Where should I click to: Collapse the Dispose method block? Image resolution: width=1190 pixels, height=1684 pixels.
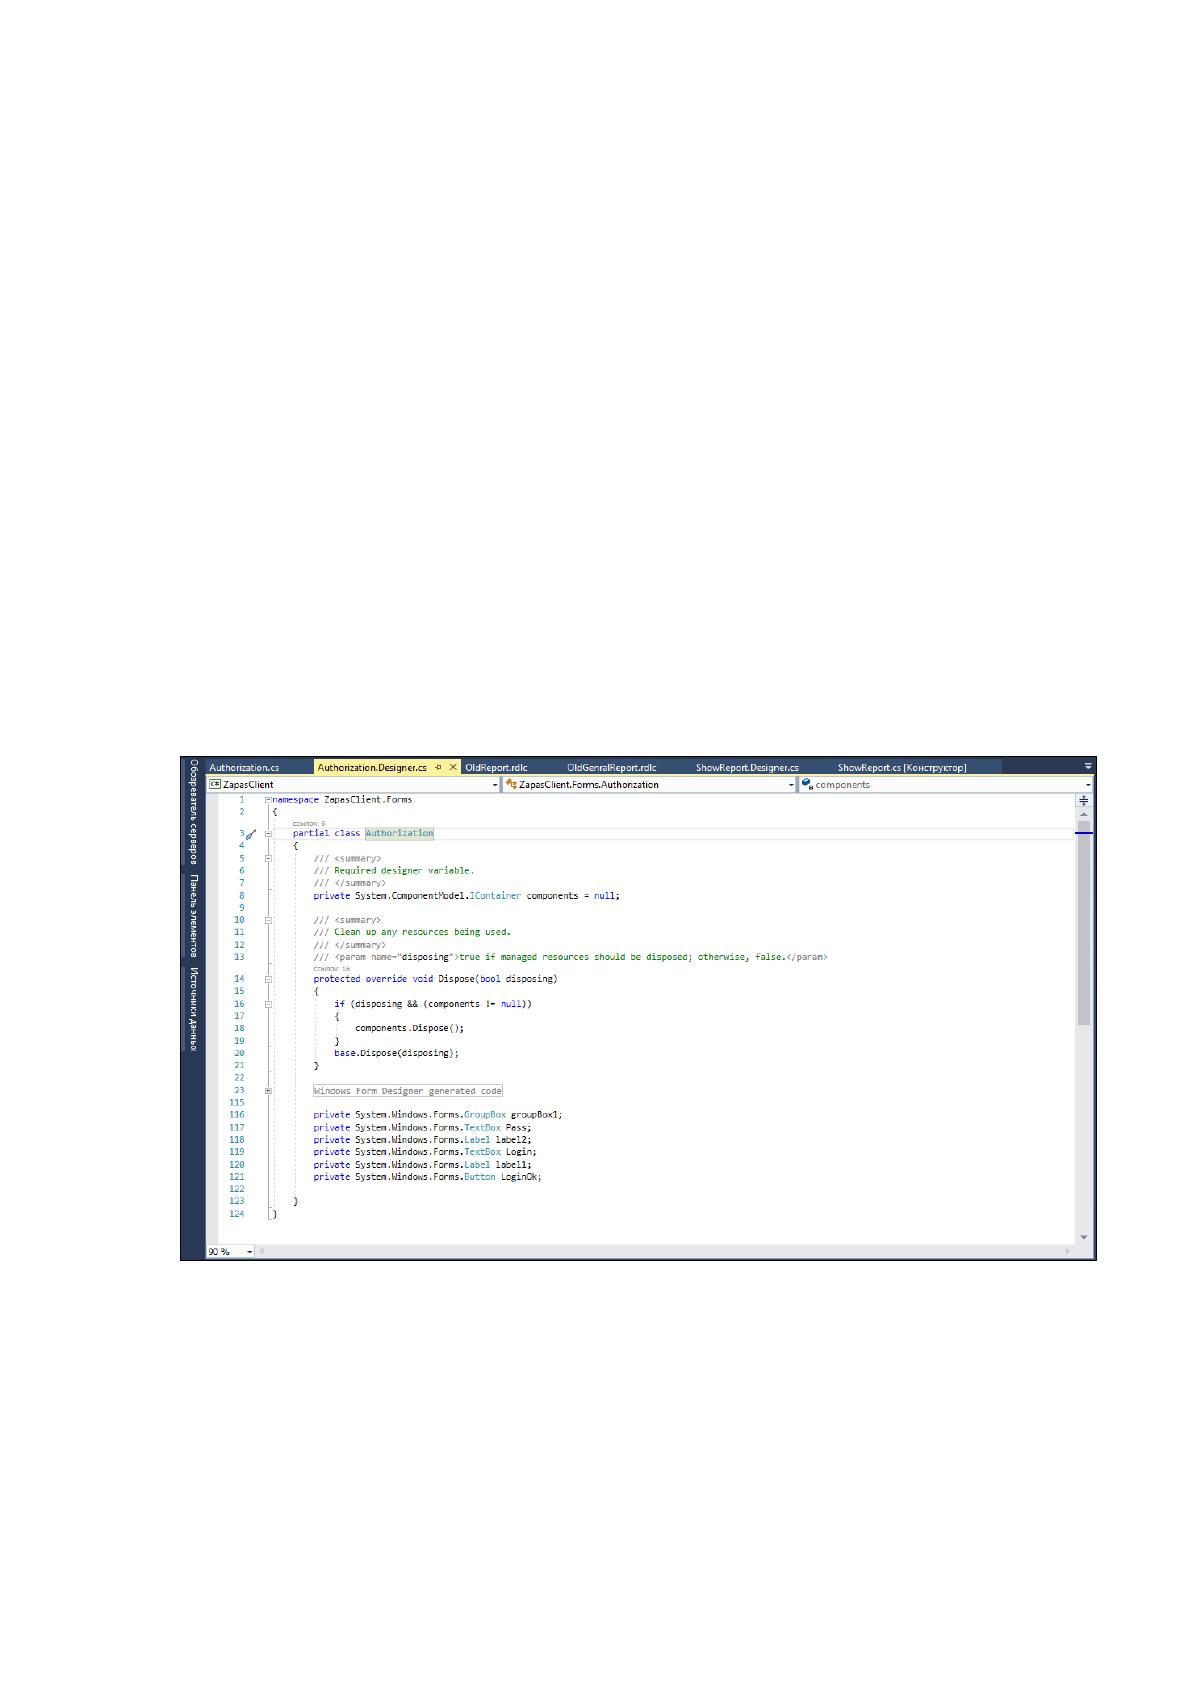[x=268, y=979]
